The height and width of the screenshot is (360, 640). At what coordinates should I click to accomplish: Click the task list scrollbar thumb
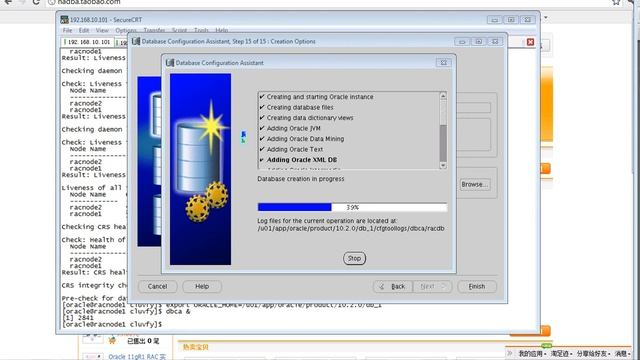443,143
